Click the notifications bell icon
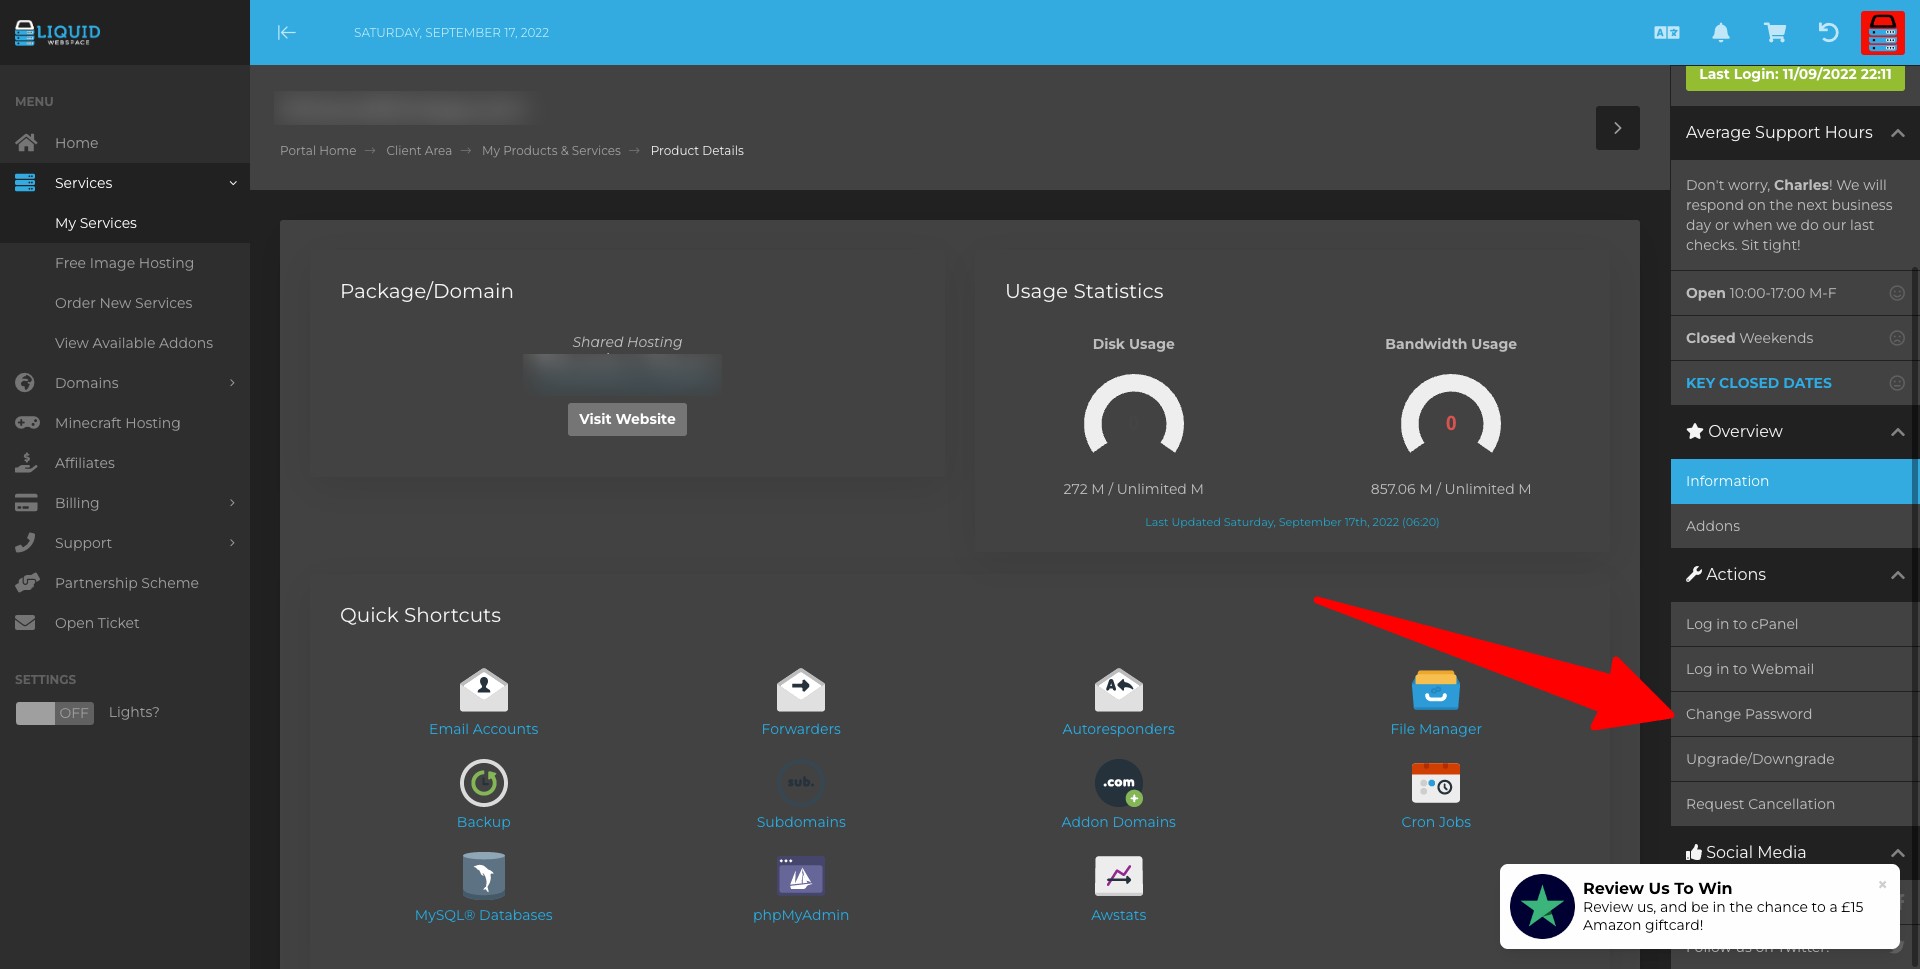Viewport: 1920px width, 969px height. (x=1720, y=33)
